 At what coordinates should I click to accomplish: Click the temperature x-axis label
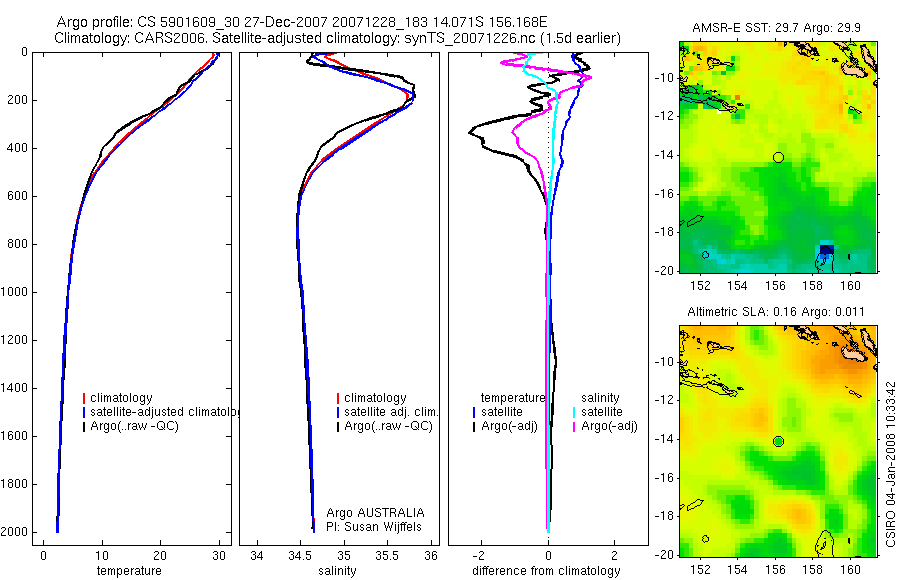pyautogui.click(x=129, y=571)
